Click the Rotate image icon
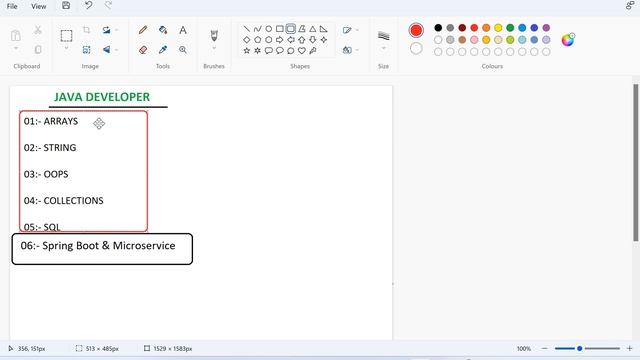The height and width of the screenshot is (360, 640). click(x=107, y=30)
